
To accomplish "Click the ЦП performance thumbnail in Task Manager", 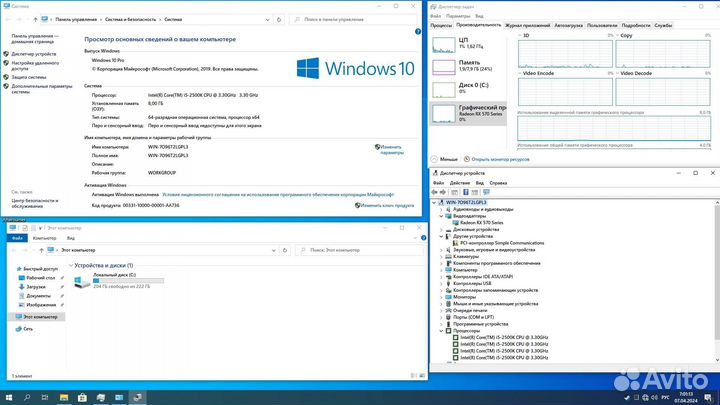I will point(444,45).
